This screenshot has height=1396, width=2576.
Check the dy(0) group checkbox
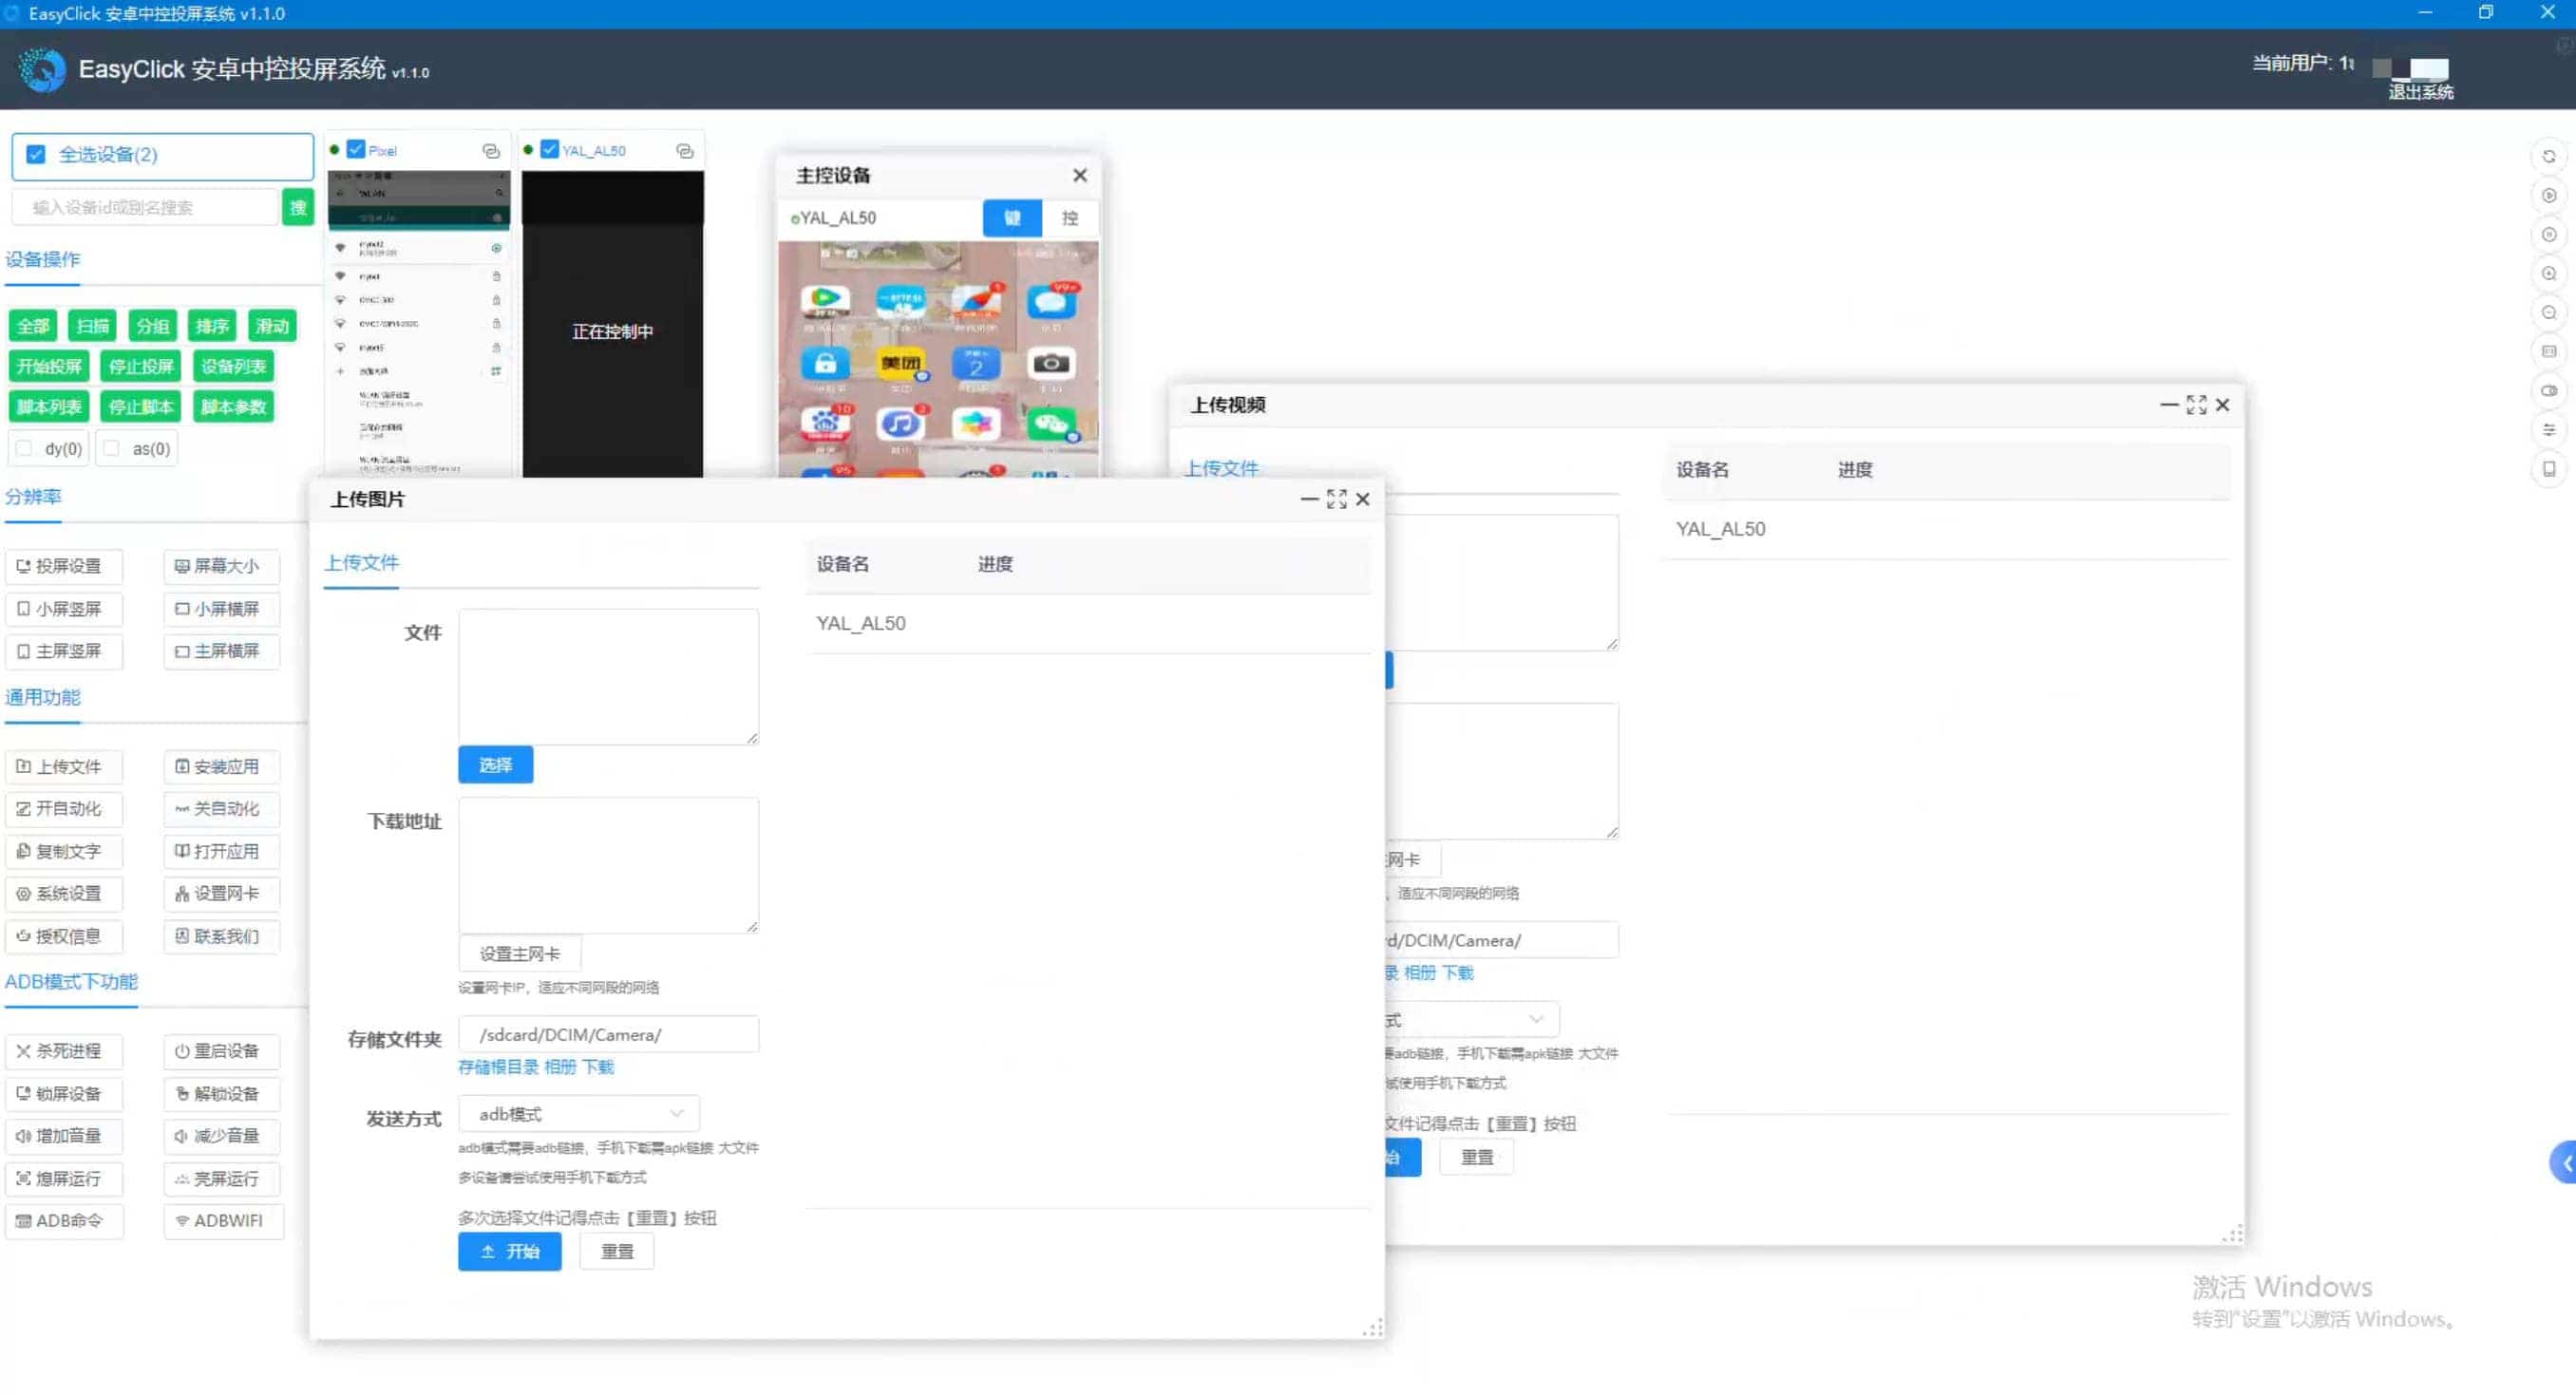[x=25, y=448]
